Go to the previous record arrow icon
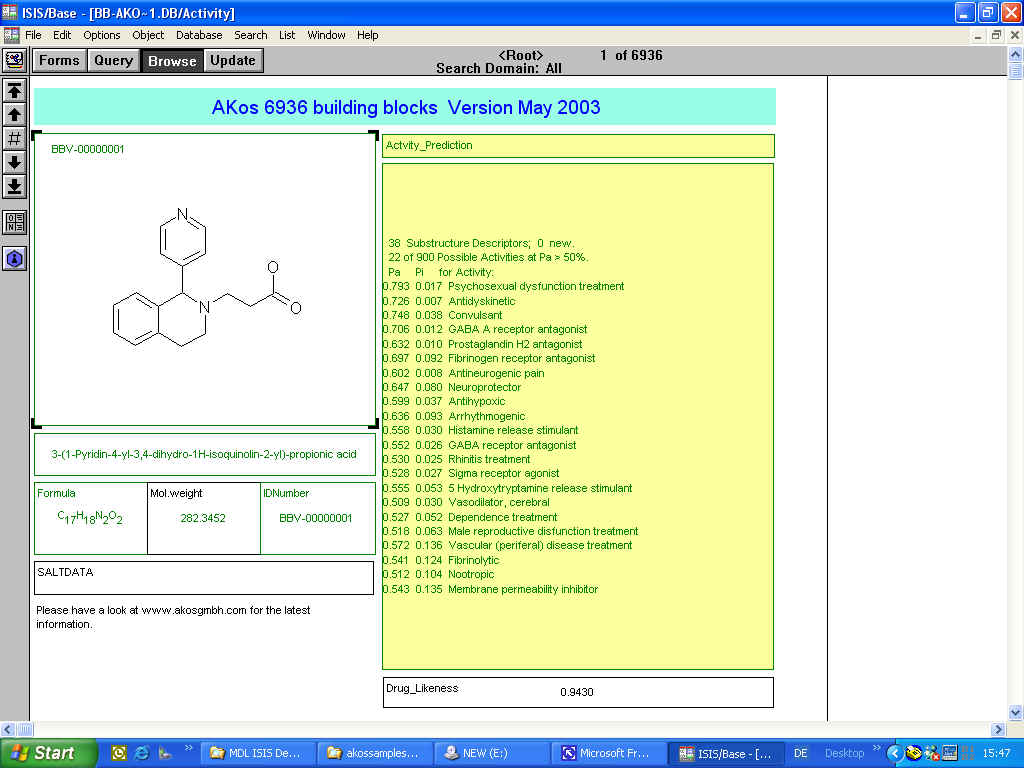This screenshot has width=1024, height=768. click(x=14, y=114)
